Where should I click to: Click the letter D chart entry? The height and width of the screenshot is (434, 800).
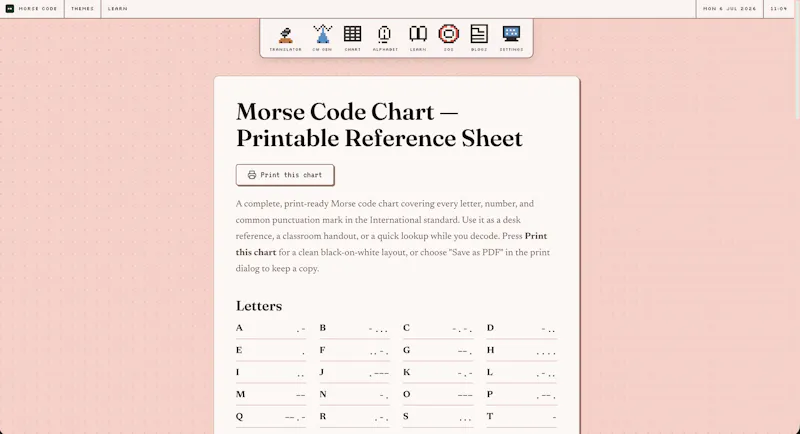(522, 328)
